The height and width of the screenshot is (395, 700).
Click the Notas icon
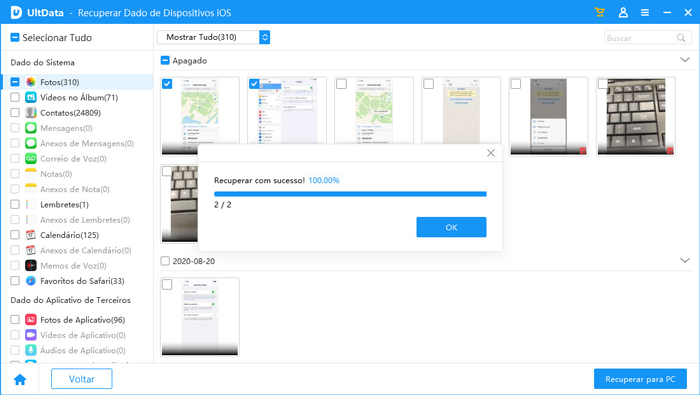[x=31, y=174]
